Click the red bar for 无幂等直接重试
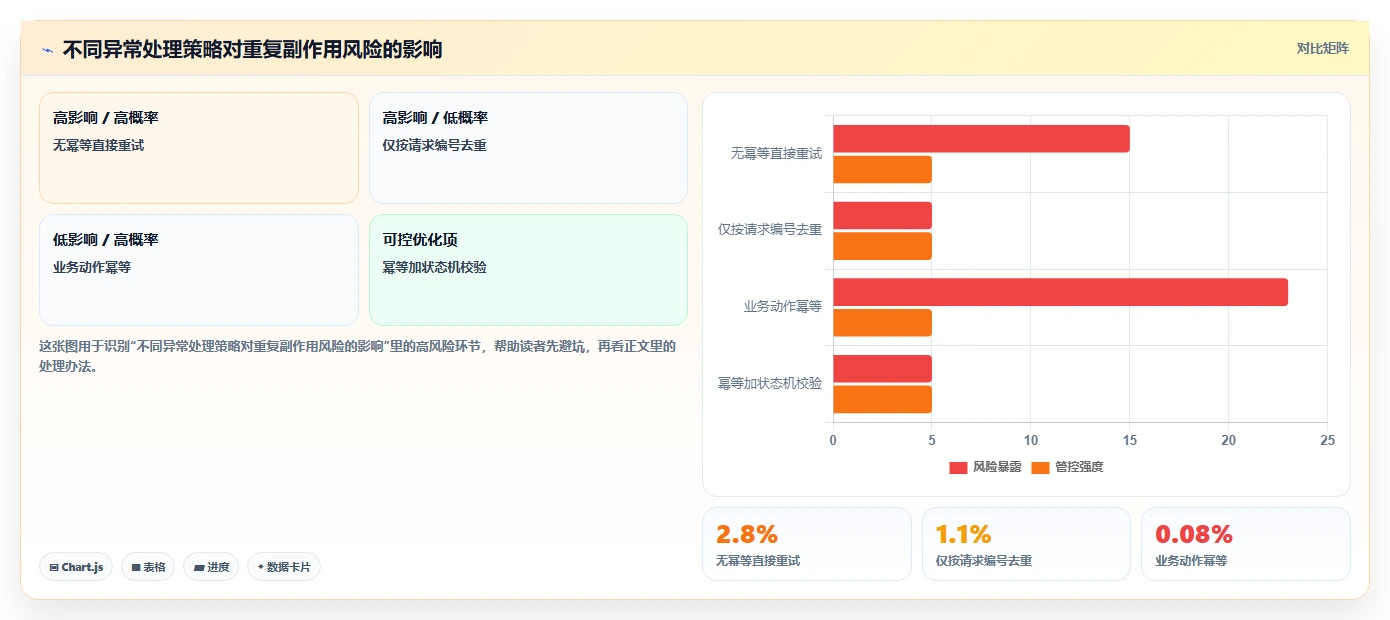This screenshot has height=620, width=1390. click(x=981, y=139)
